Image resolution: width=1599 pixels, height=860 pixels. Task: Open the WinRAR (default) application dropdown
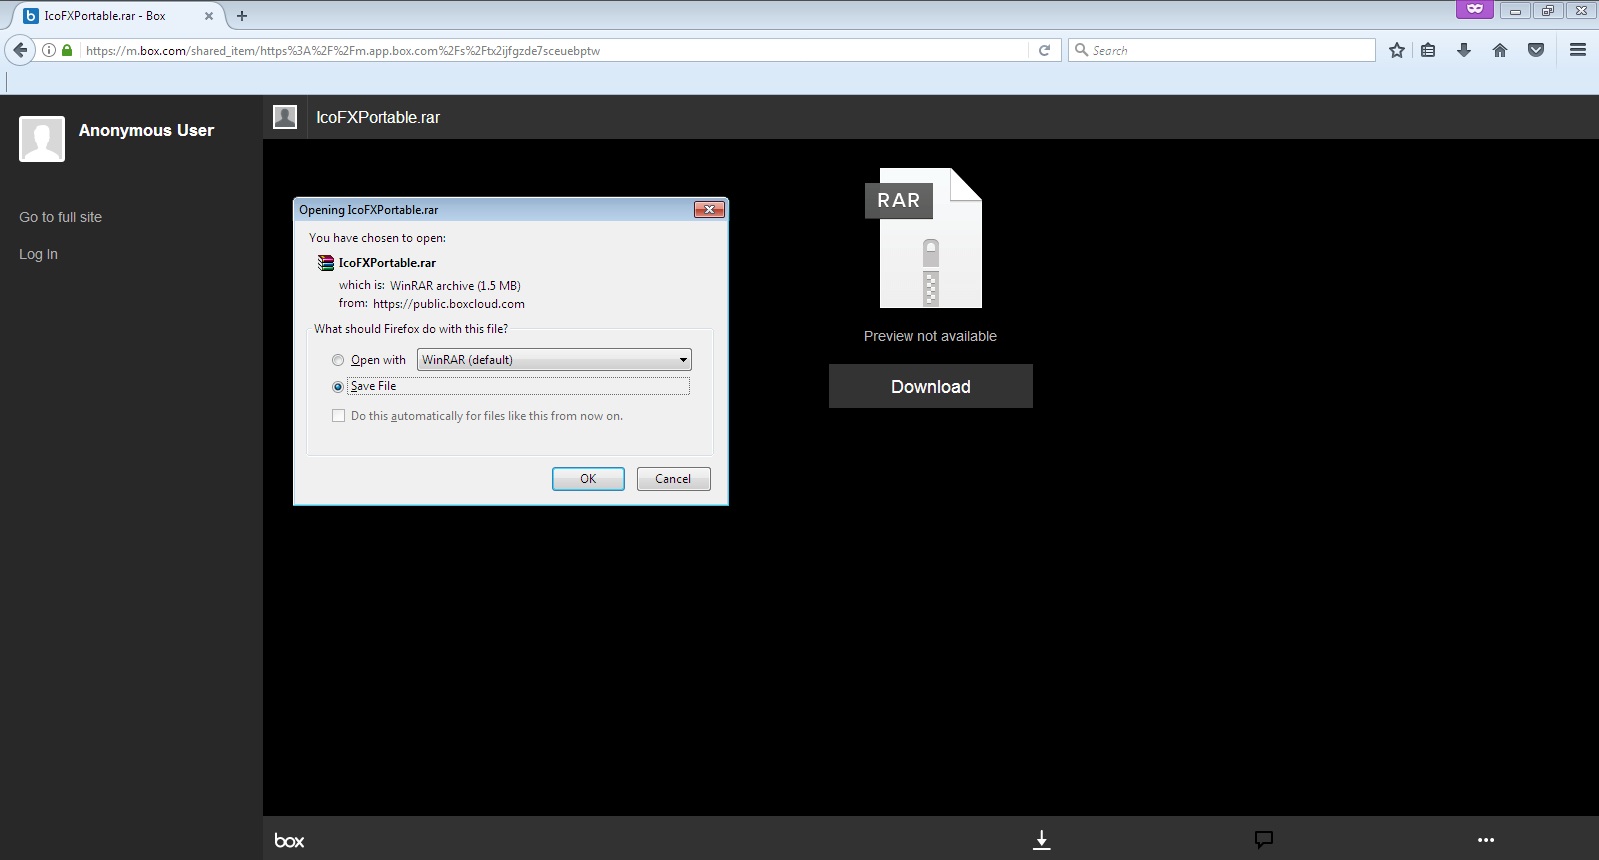coord(554,360)
